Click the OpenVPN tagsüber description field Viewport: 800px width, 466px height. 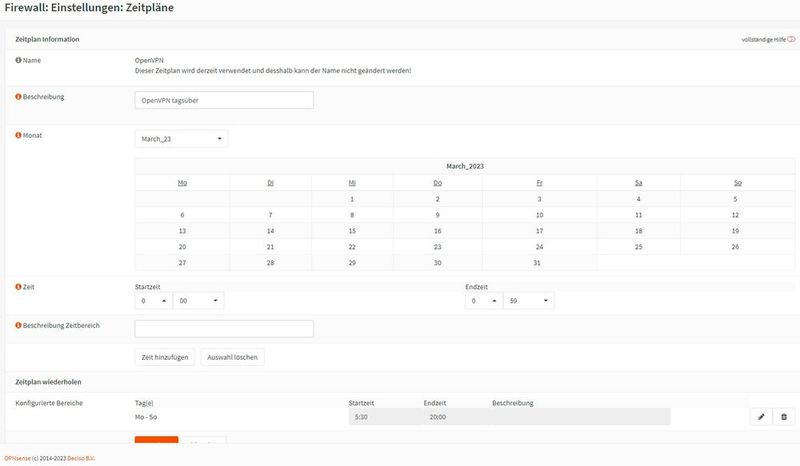point(224,100)
